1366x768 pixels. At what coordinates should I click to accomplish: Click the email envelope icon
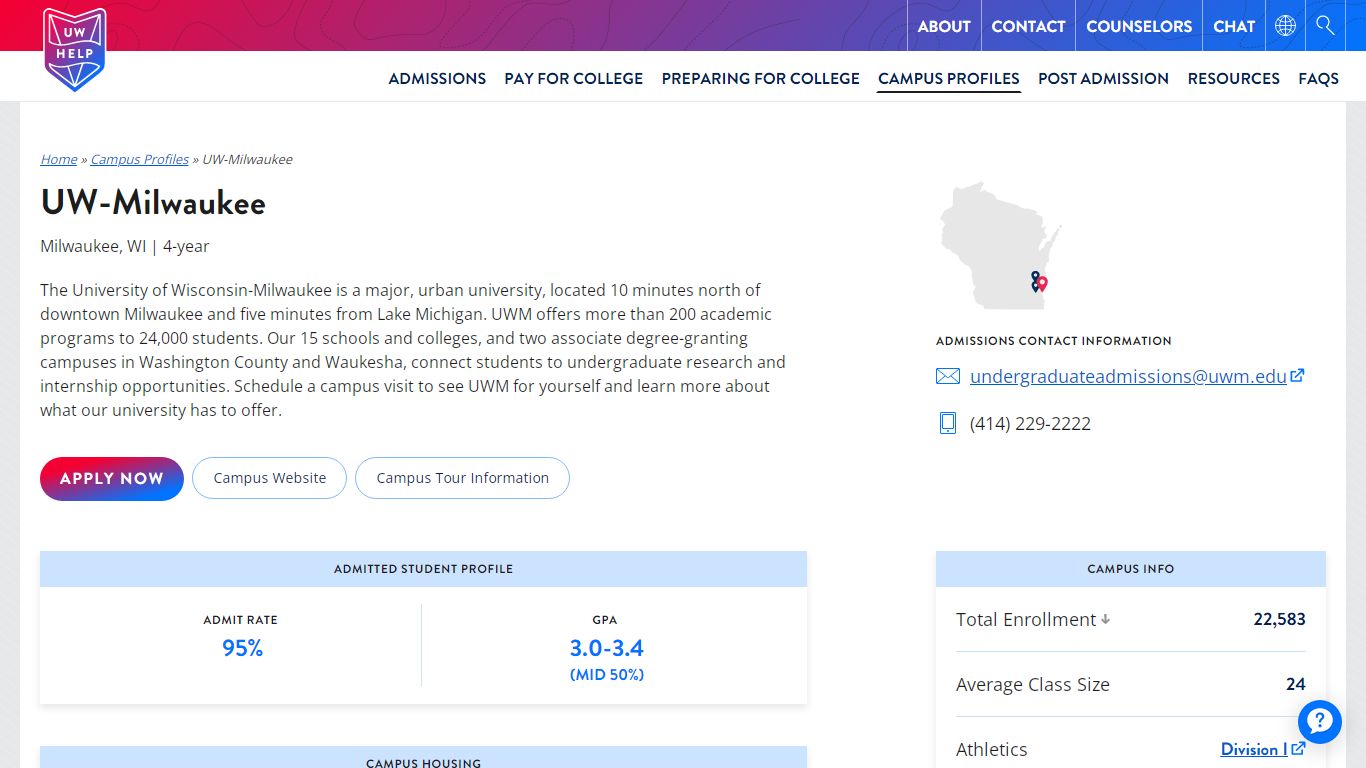coord(947,376)
